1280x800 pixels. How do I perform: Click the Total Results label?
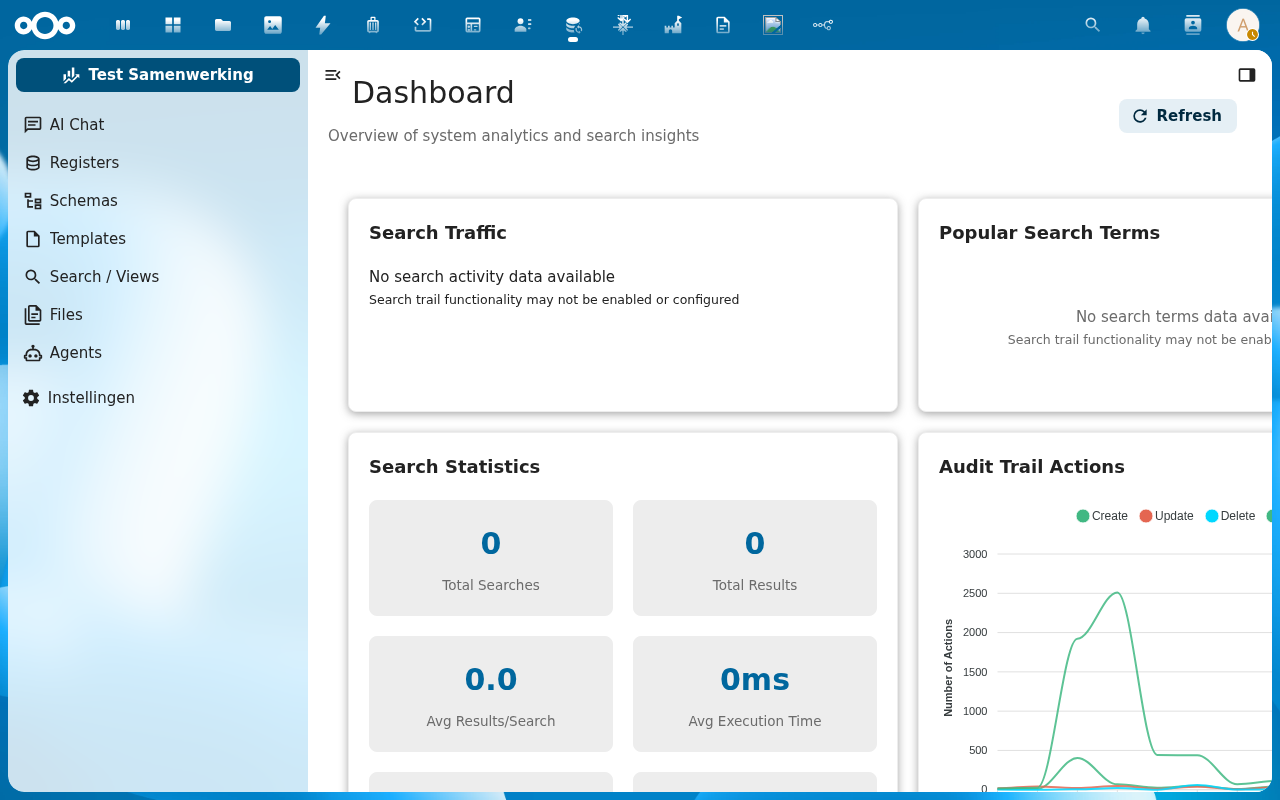coord(755,585)
